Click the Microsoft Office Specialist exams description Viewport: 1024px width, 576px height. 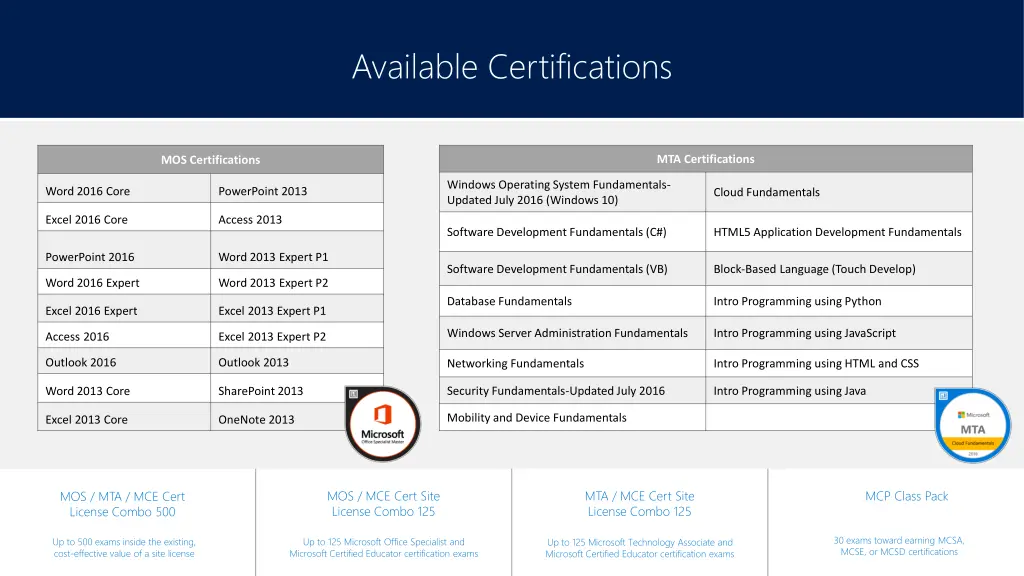point(383,547)
